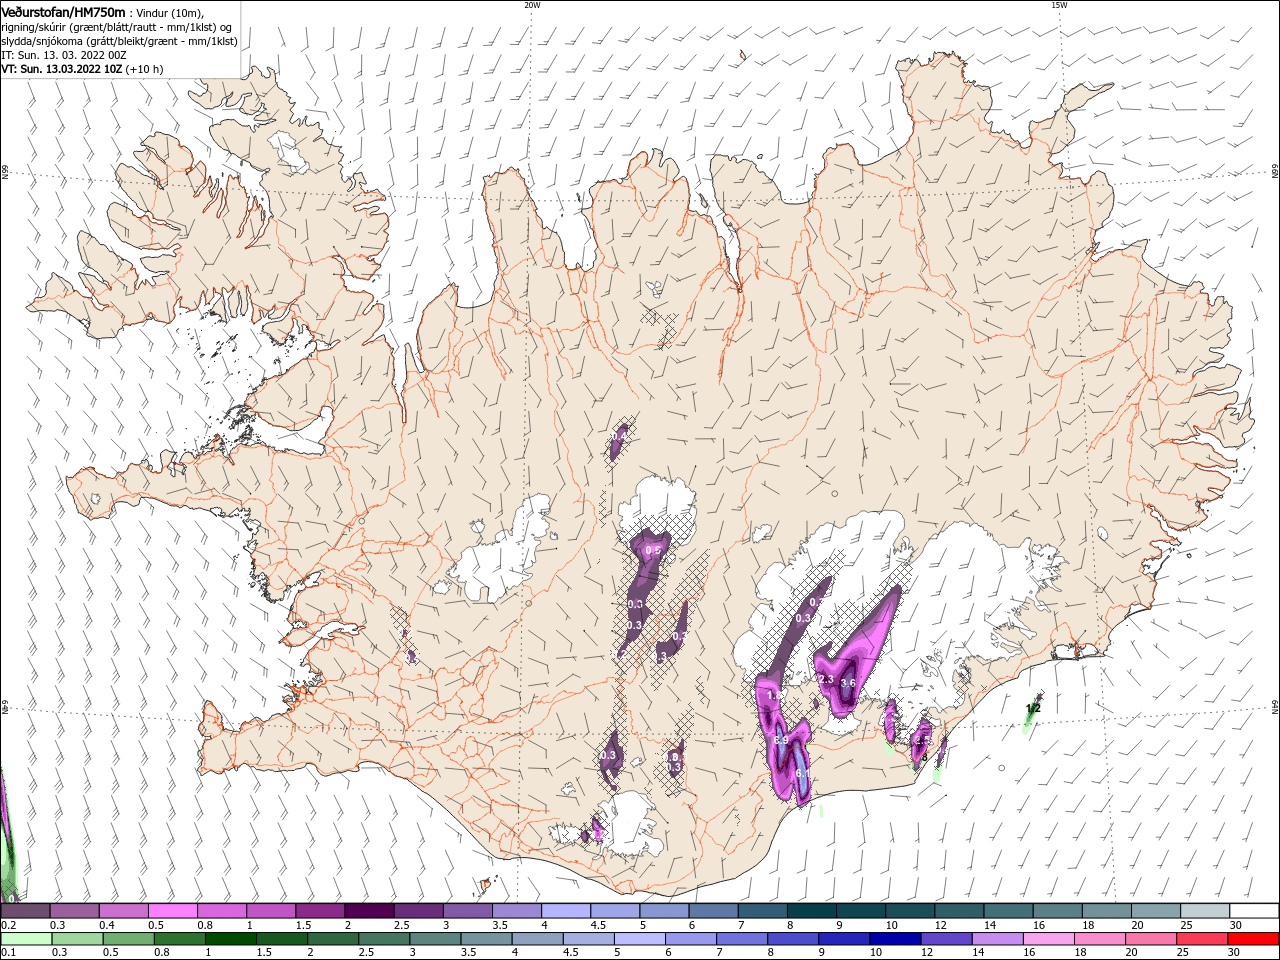The image size is (1280, 960).
Task: Pick the royal blue 8 swatch, lower legend row
Action: 794,938
